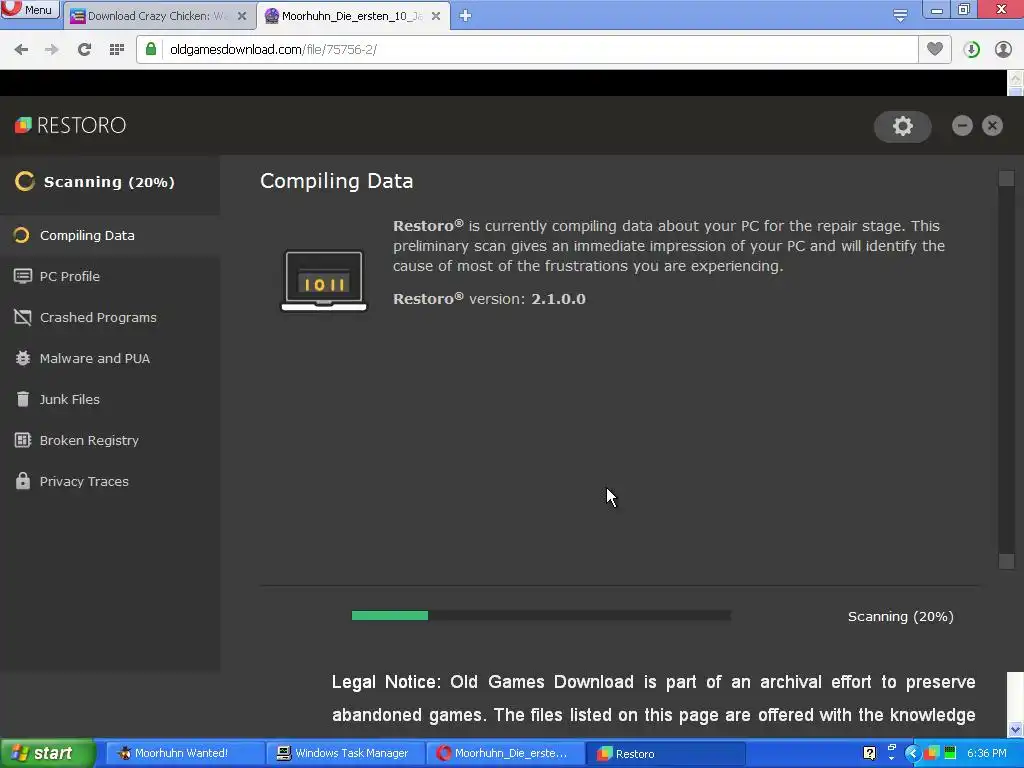Screen dimensions: 1024x768
Task: Click the address bar URL
Action: click(x=273, y=50)
